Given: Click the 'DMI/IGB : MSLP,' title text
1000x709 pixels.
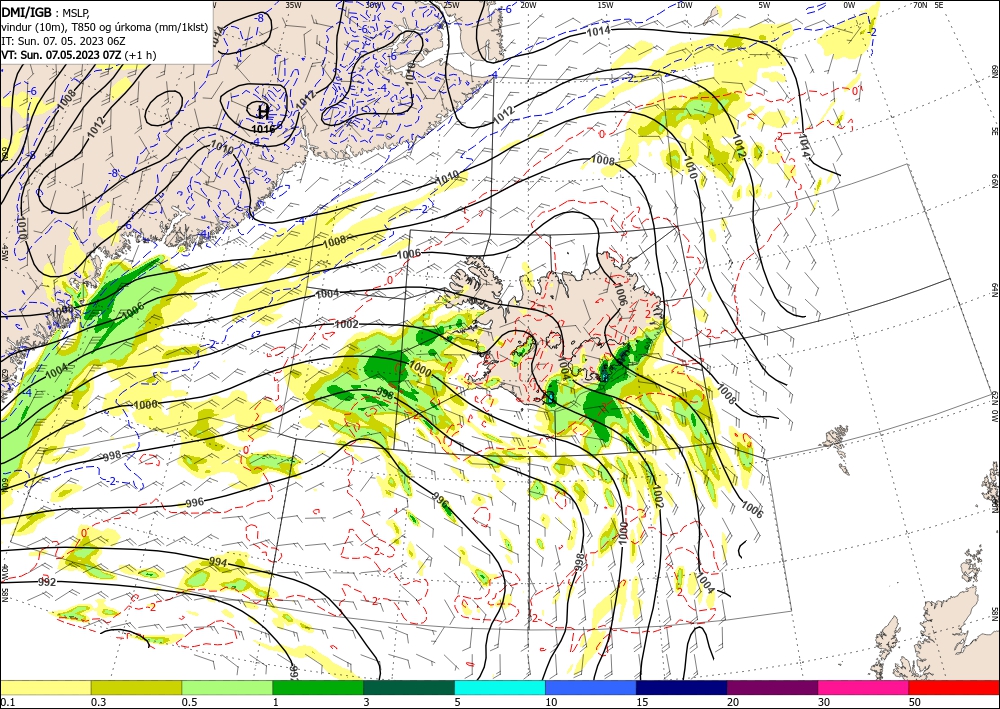Looking at the screenshot, I should tap(46, 12).
